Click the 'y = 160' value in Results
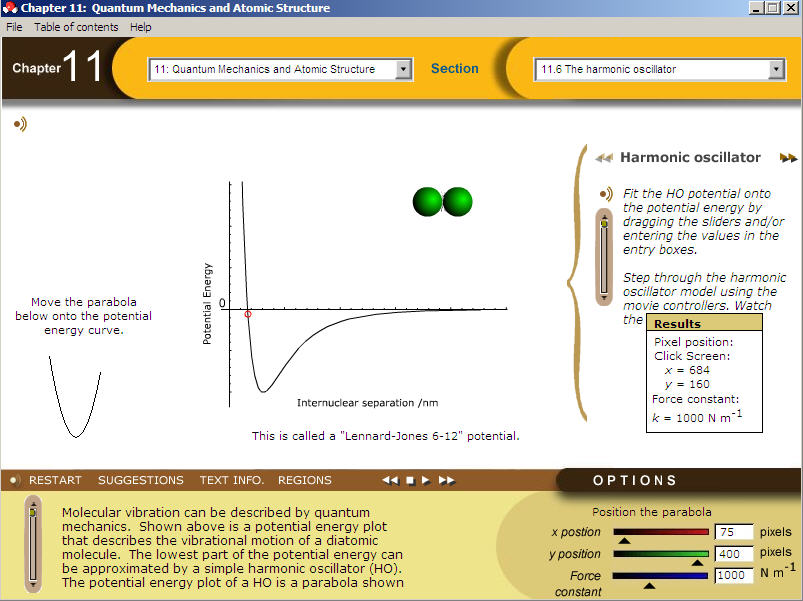This screenshot has height=601, width=803. [687, 384]
